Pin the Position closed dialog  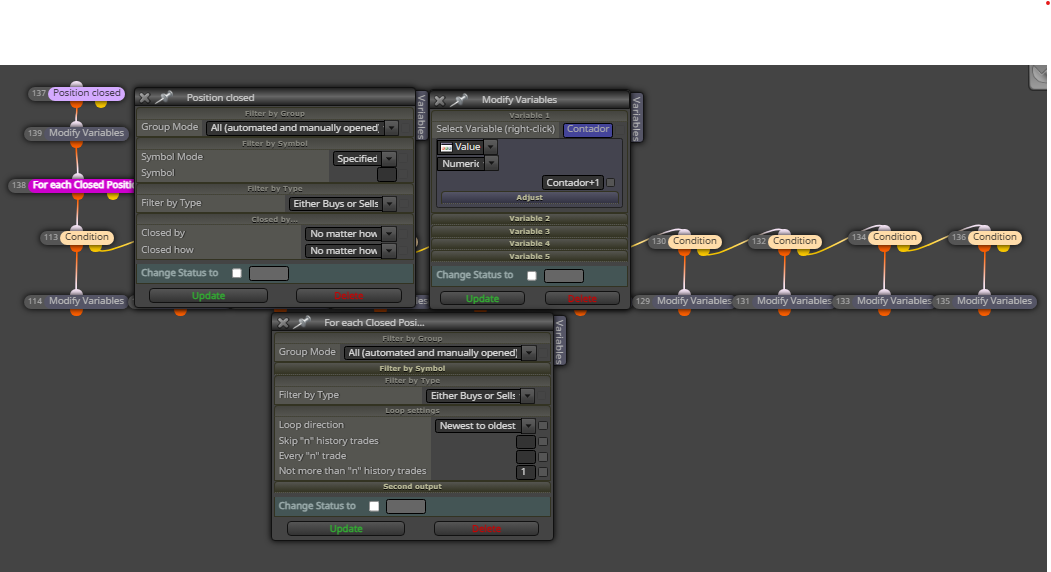[x=164, y=98]
